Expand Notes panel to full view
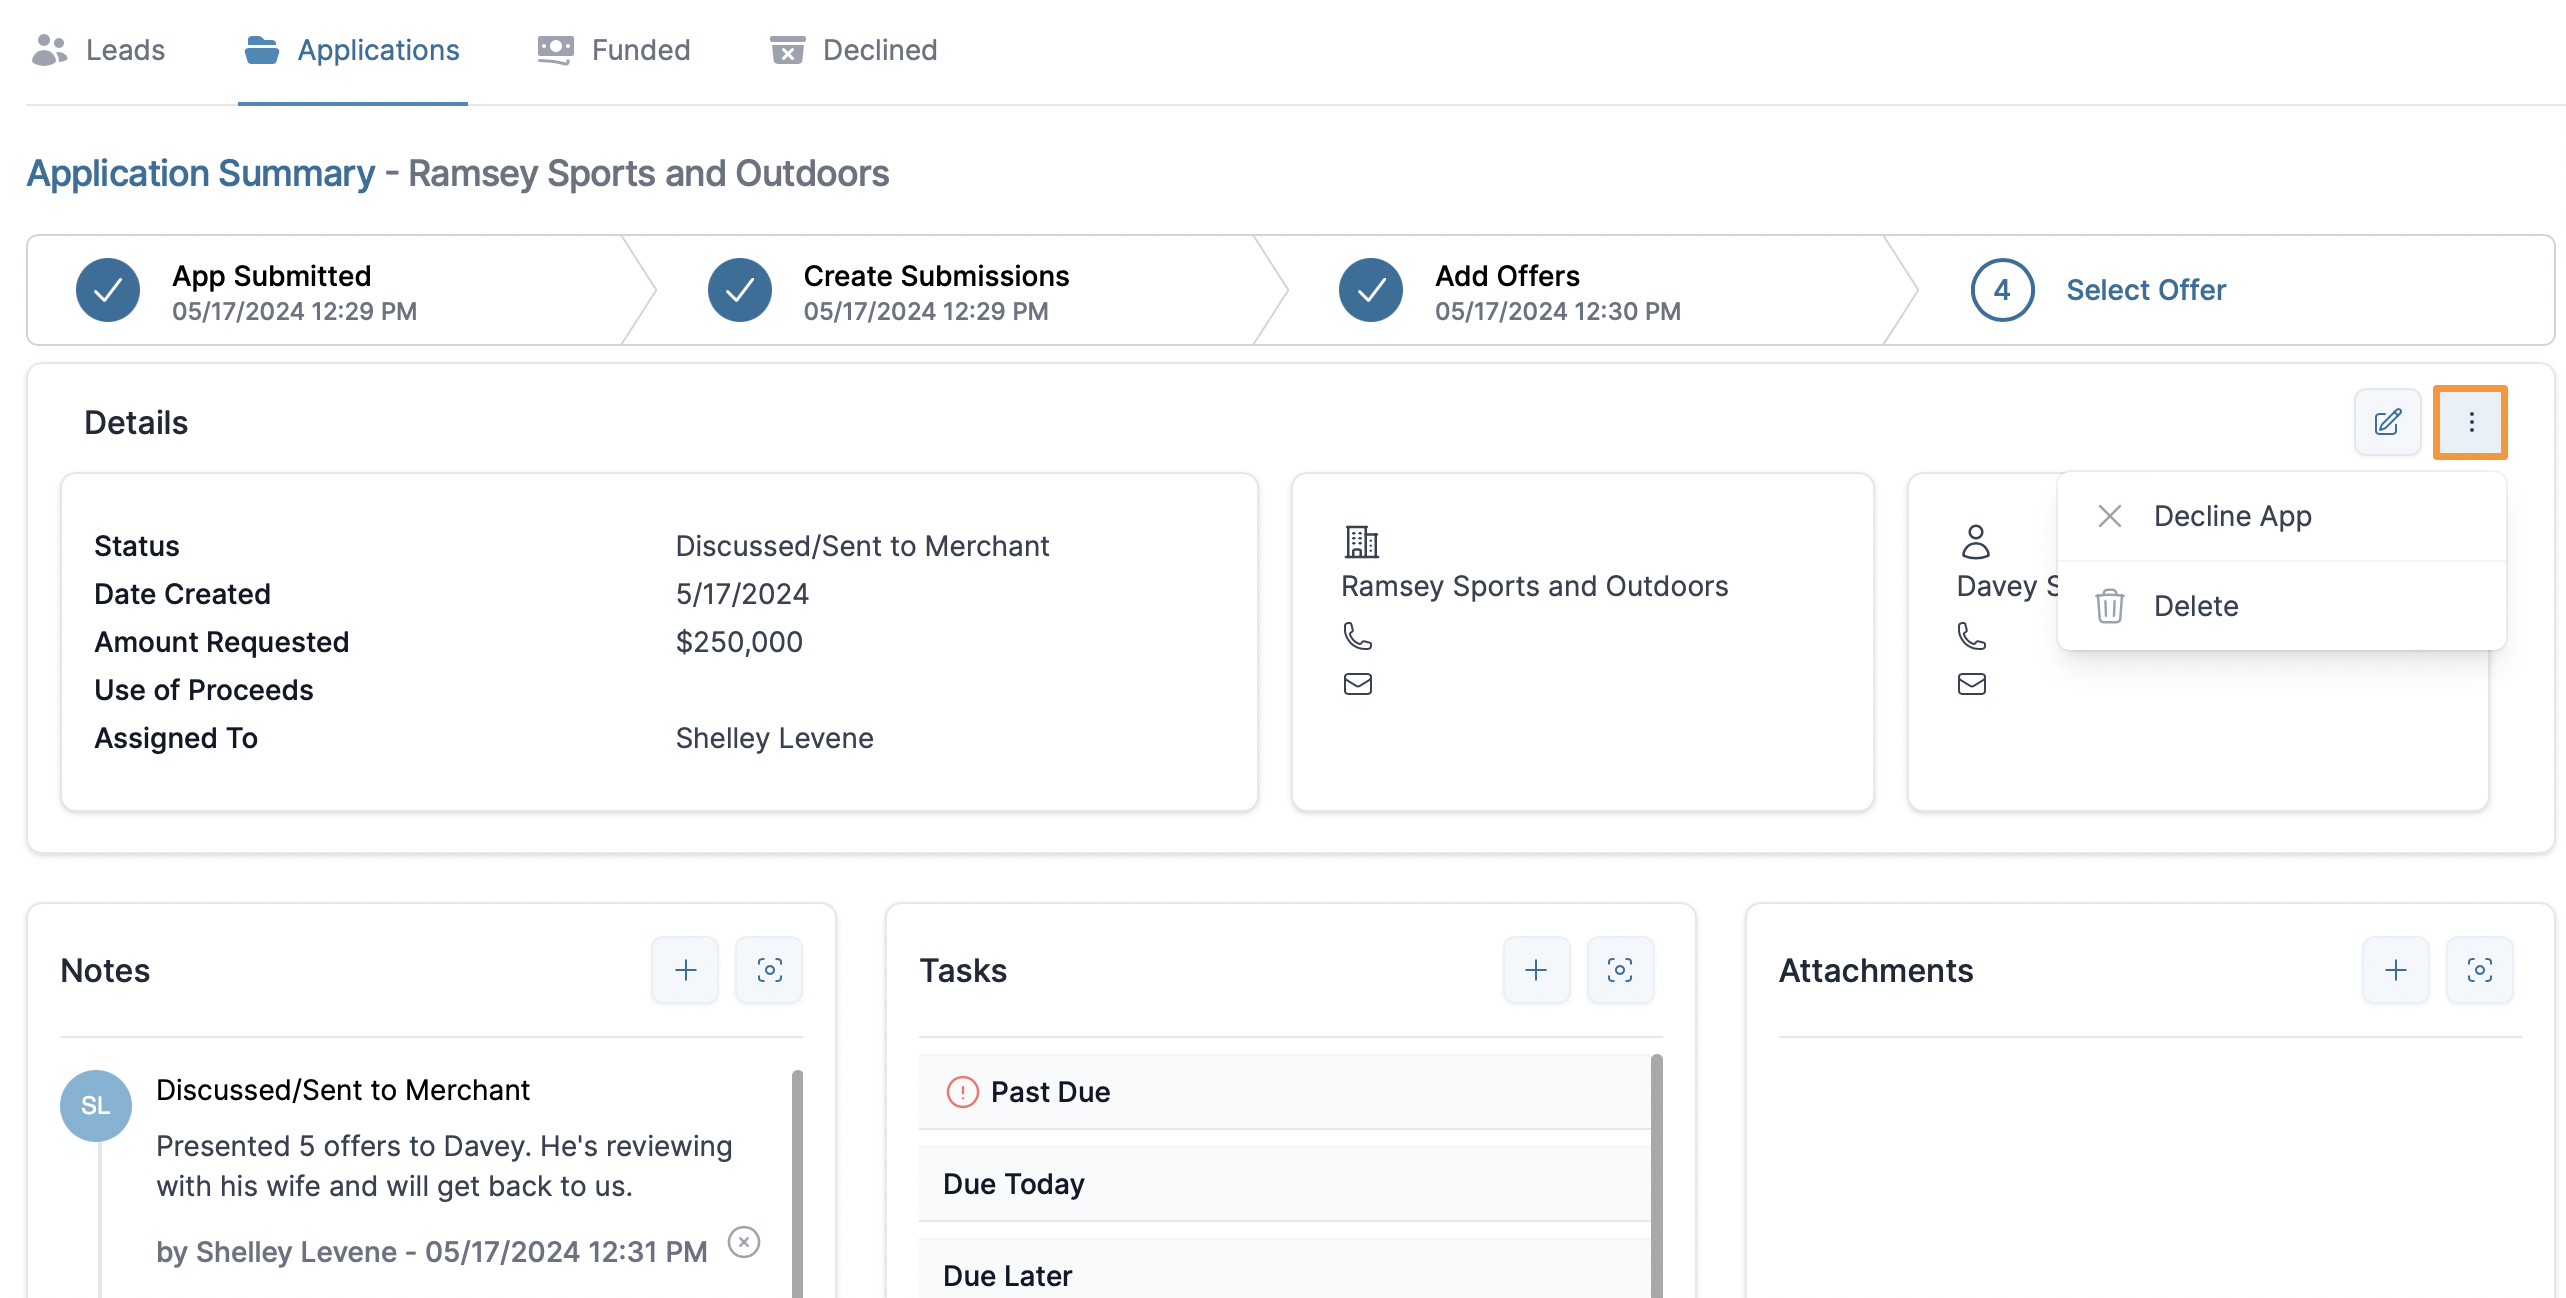 tap(769, 970)
